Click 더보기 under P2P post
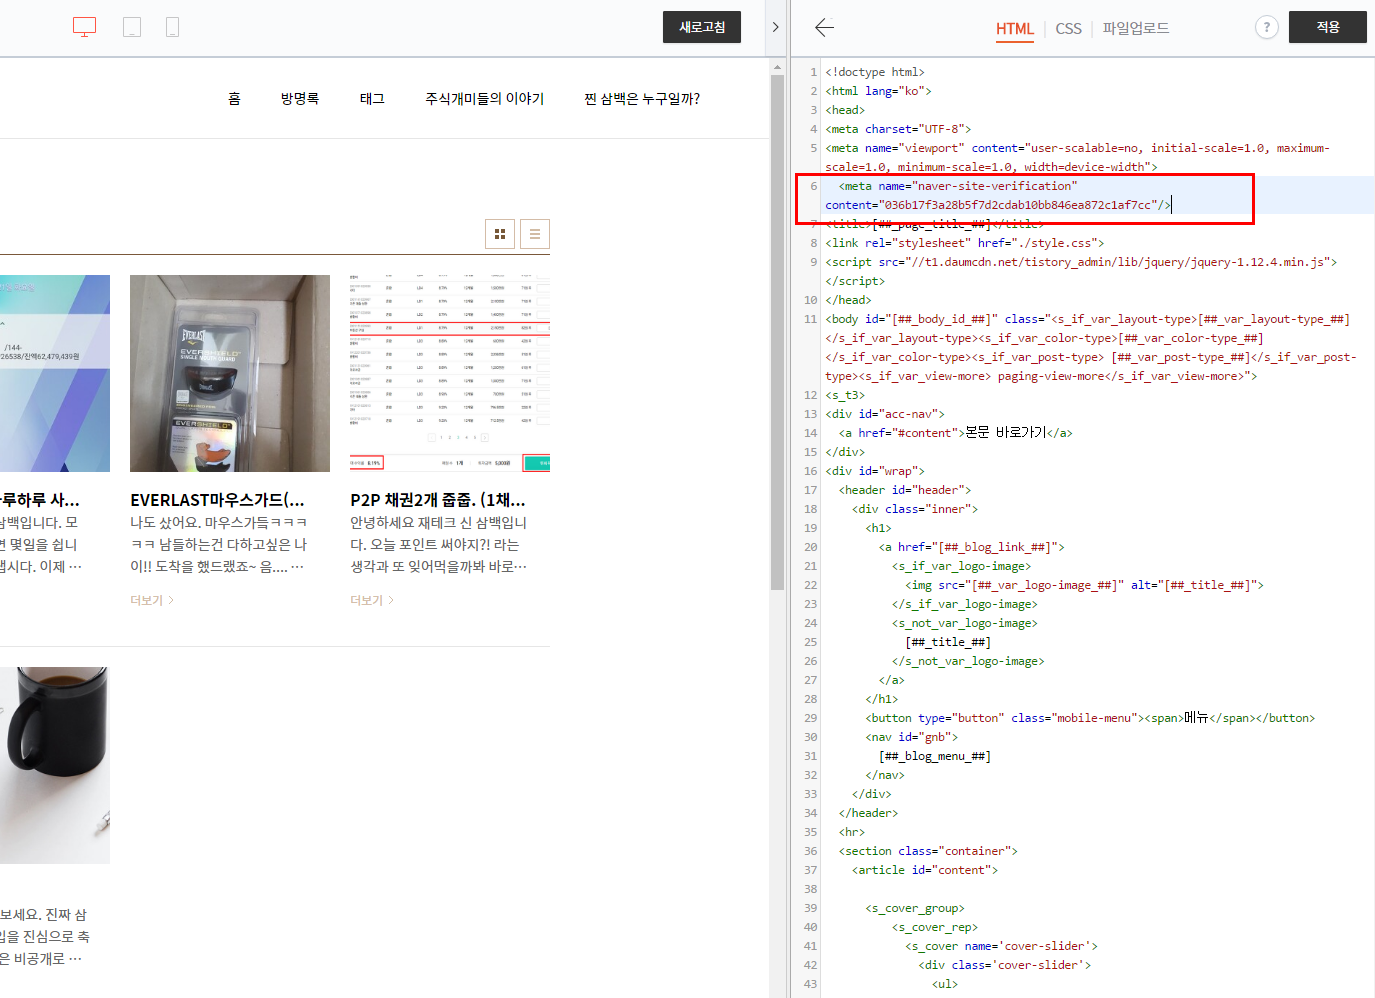Viewport: 1375px width, 998px height. (372, 600)
